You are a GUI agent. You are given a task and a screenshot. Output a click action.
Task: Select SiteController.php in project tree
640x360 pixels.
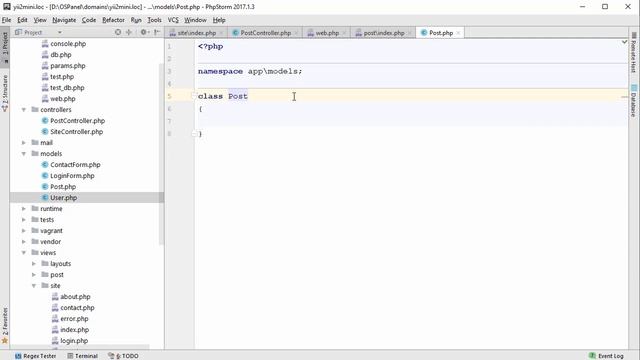point(77,132)
